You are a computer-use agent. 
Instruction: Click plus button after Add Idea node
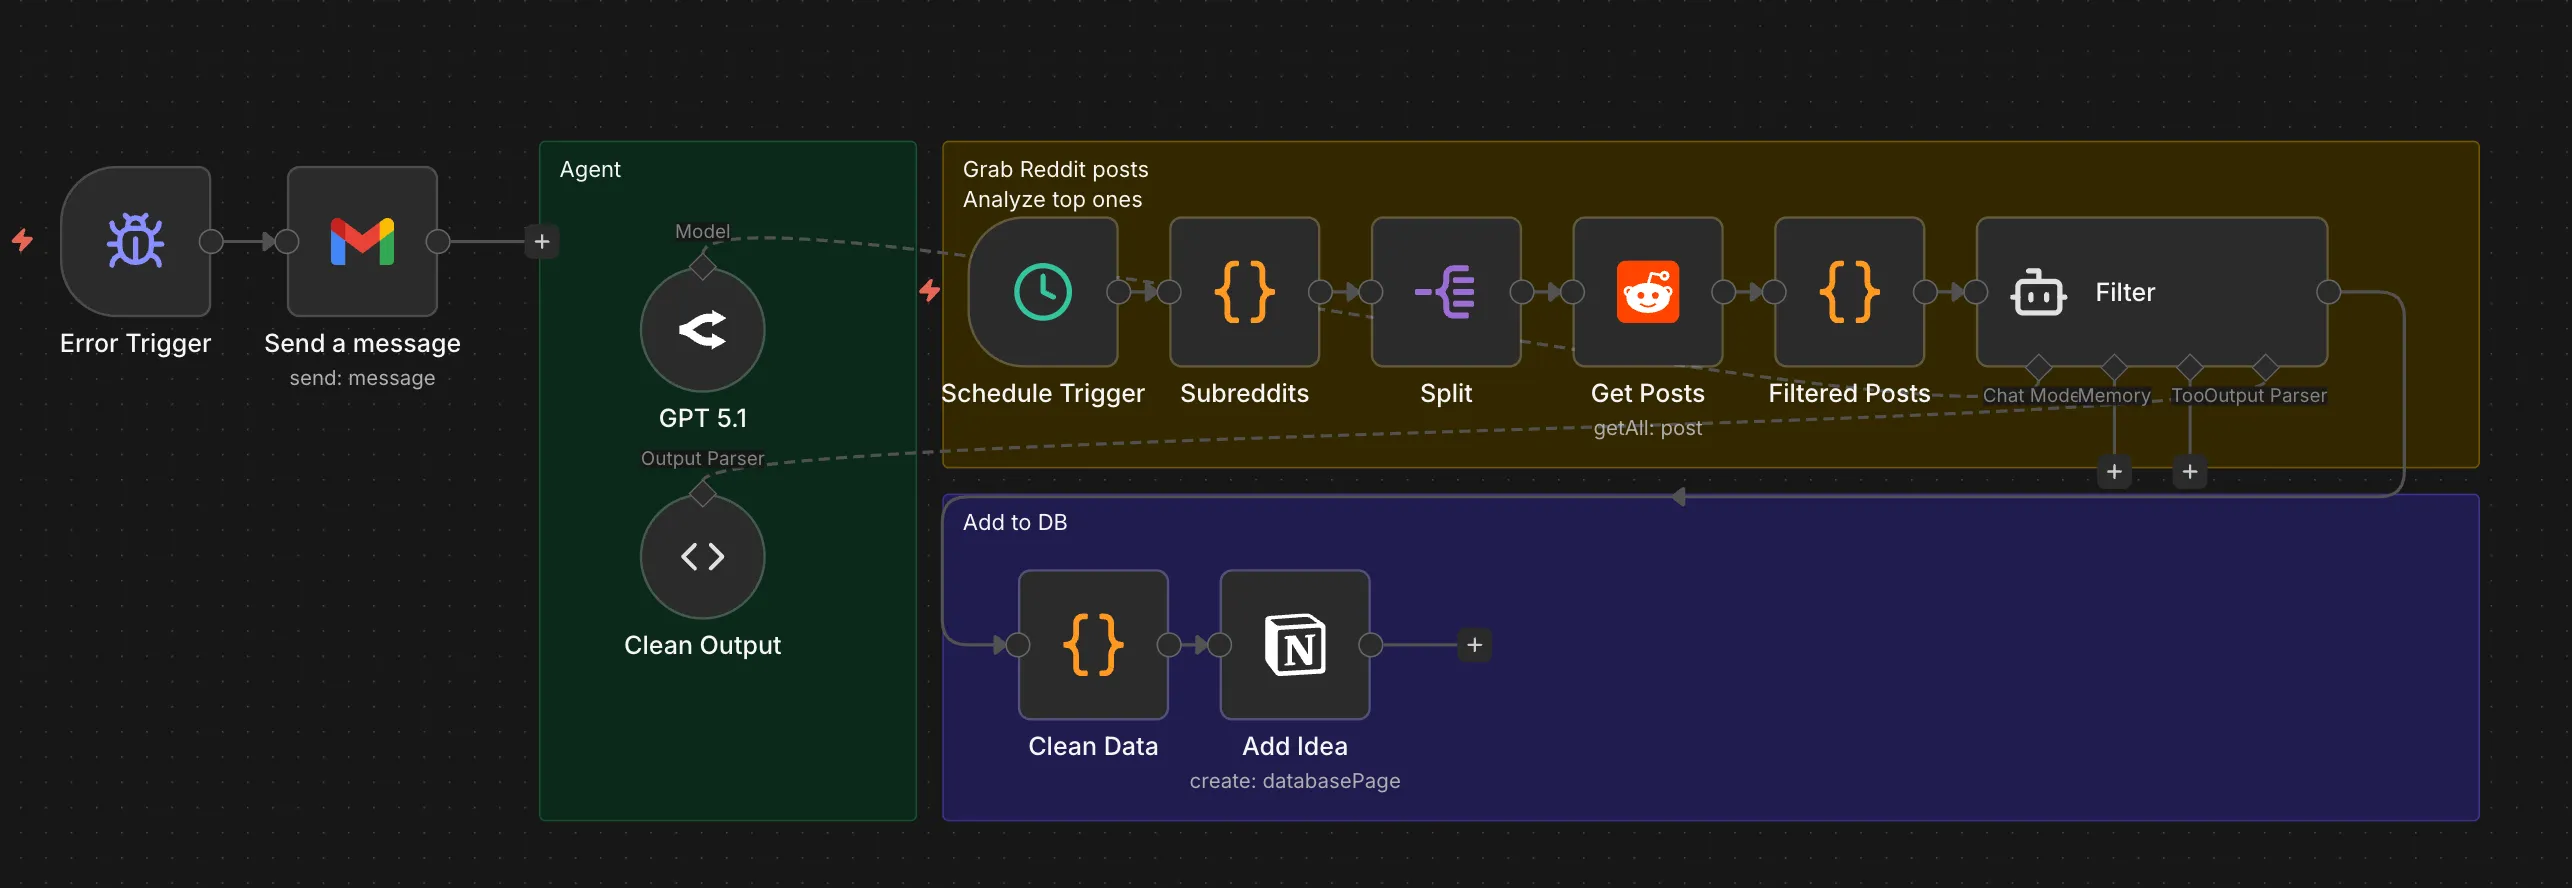coord(1475,645)
